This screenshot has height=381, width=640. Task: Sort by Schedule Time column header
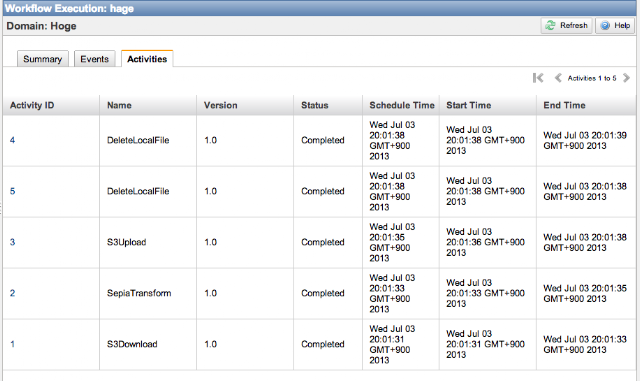(x=401, y=105)
